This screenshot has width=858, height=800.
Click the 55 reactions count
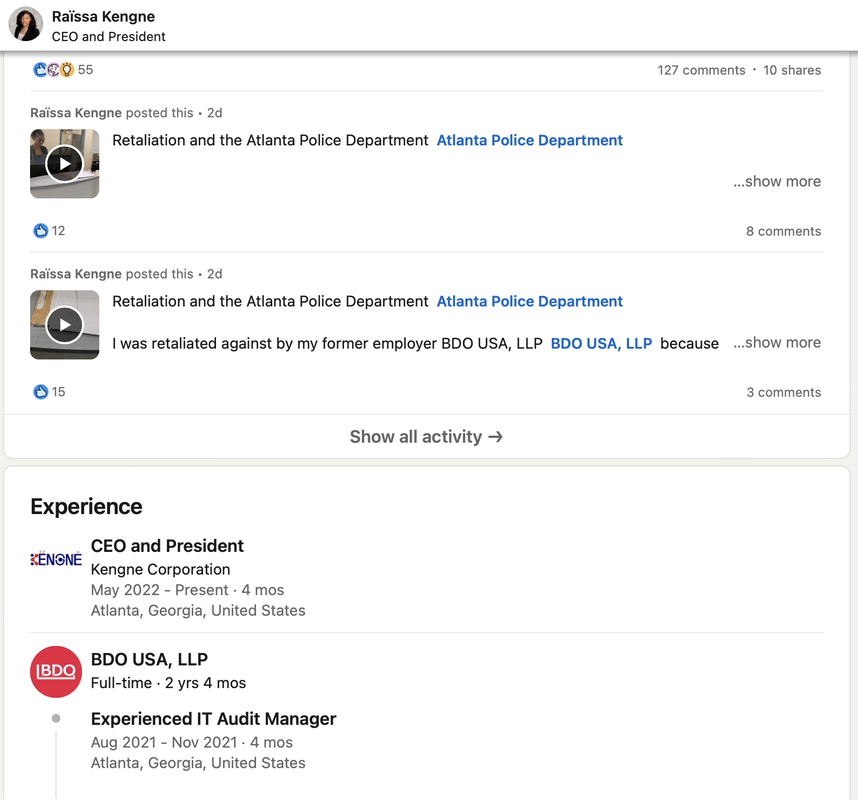[x=85, y=69]
